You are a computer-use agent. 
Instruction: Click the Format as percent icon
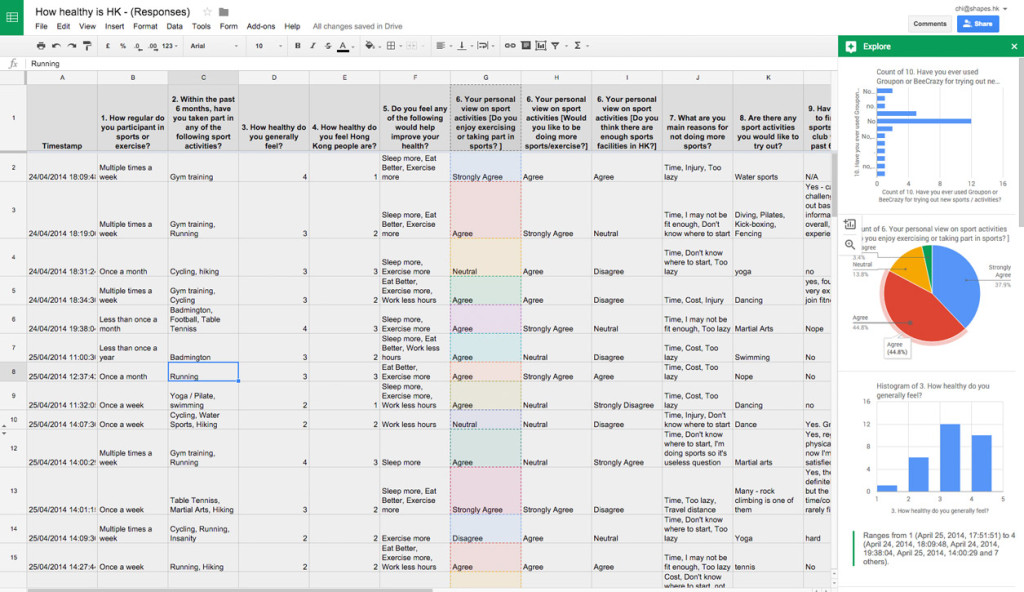pos(122,46)
